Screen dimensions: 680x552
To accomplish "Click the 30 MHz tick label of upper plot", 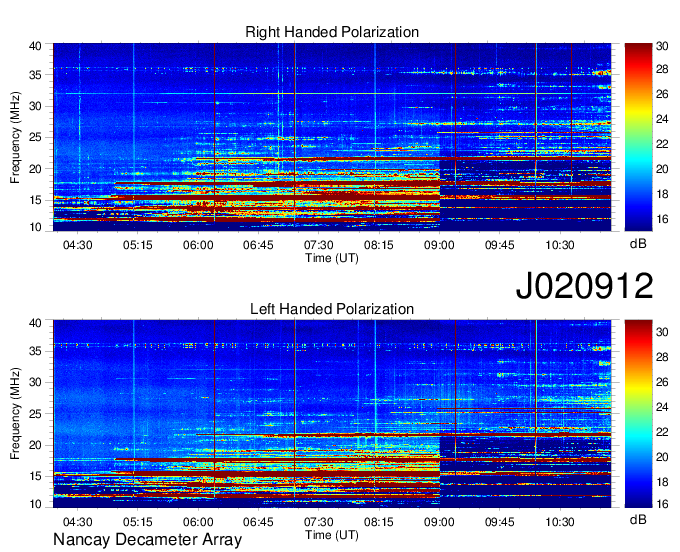I will click(x=35, y=106).
